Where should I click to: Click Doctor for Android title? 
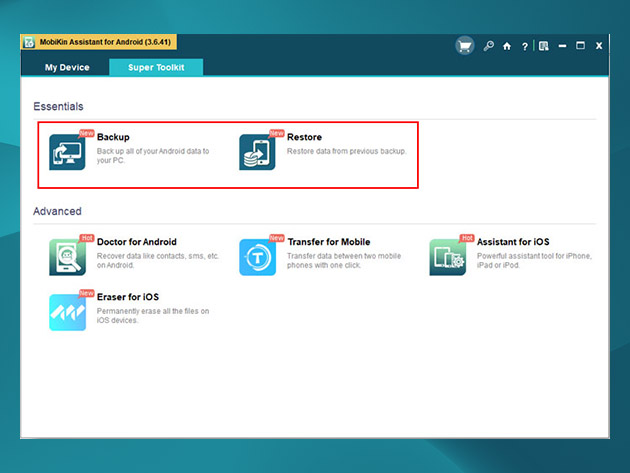(x=137, y=242)
